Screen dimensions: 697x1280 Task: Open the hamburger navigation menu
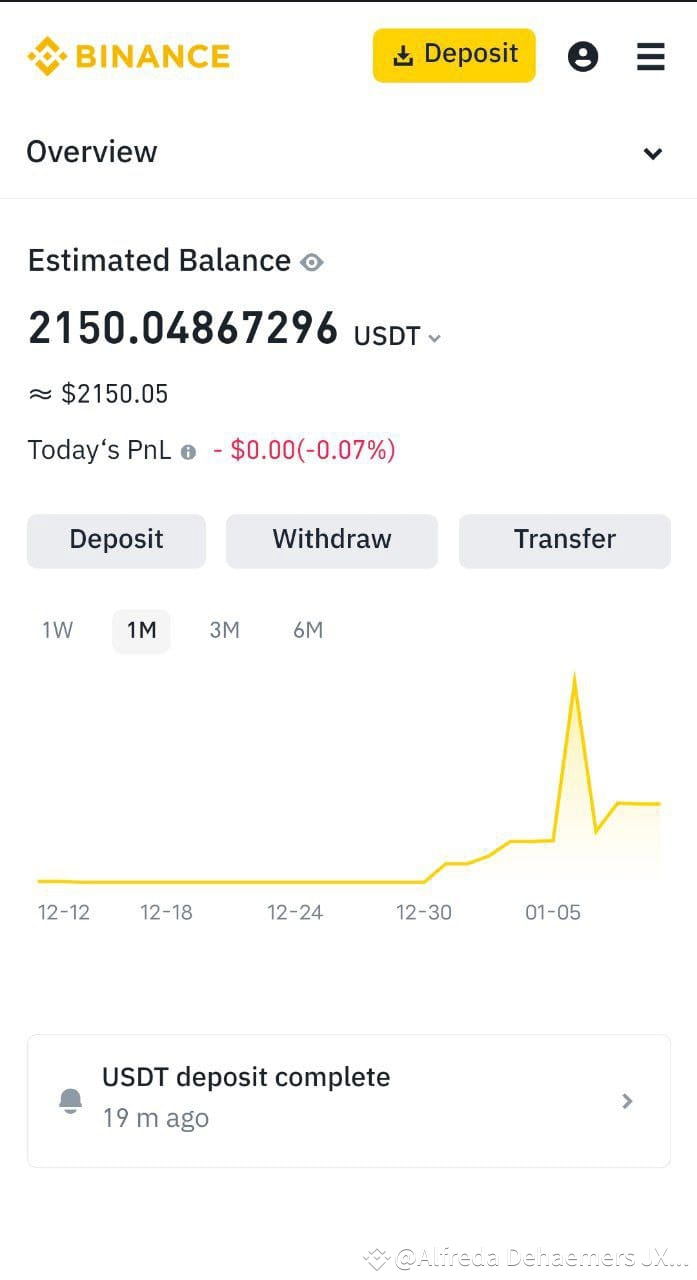click(650, 57)
